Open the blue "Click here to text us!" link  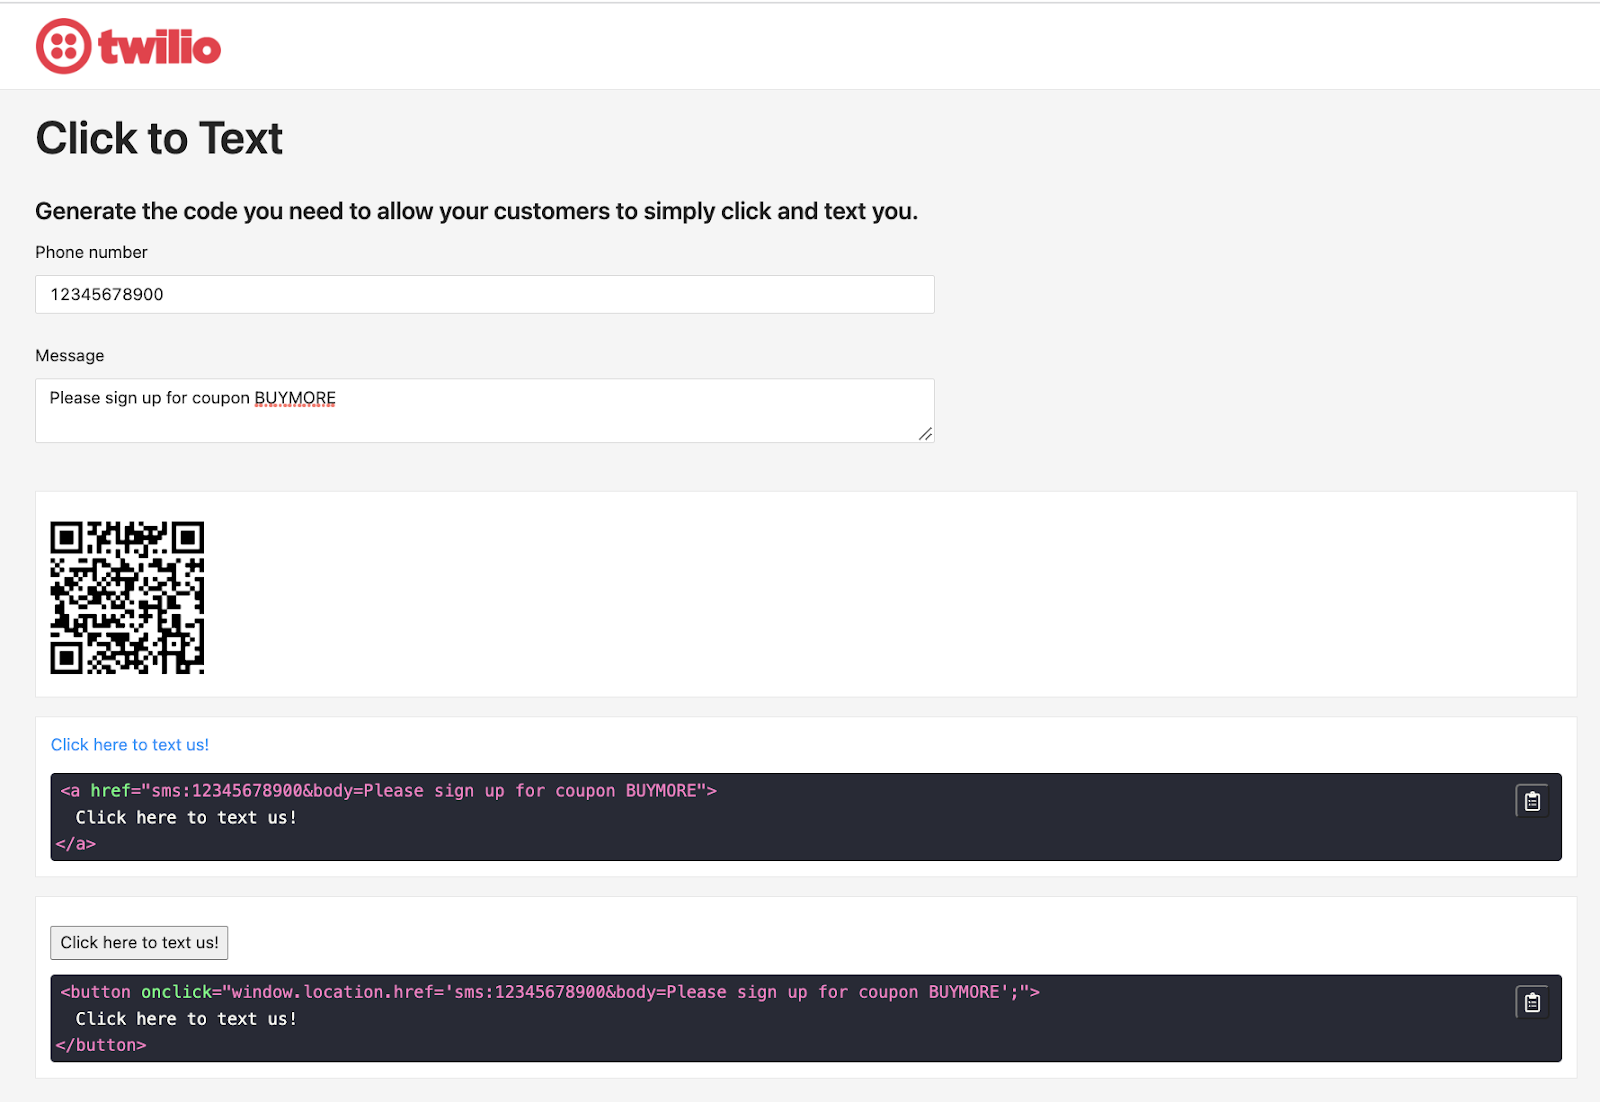(x=130, y=745)
